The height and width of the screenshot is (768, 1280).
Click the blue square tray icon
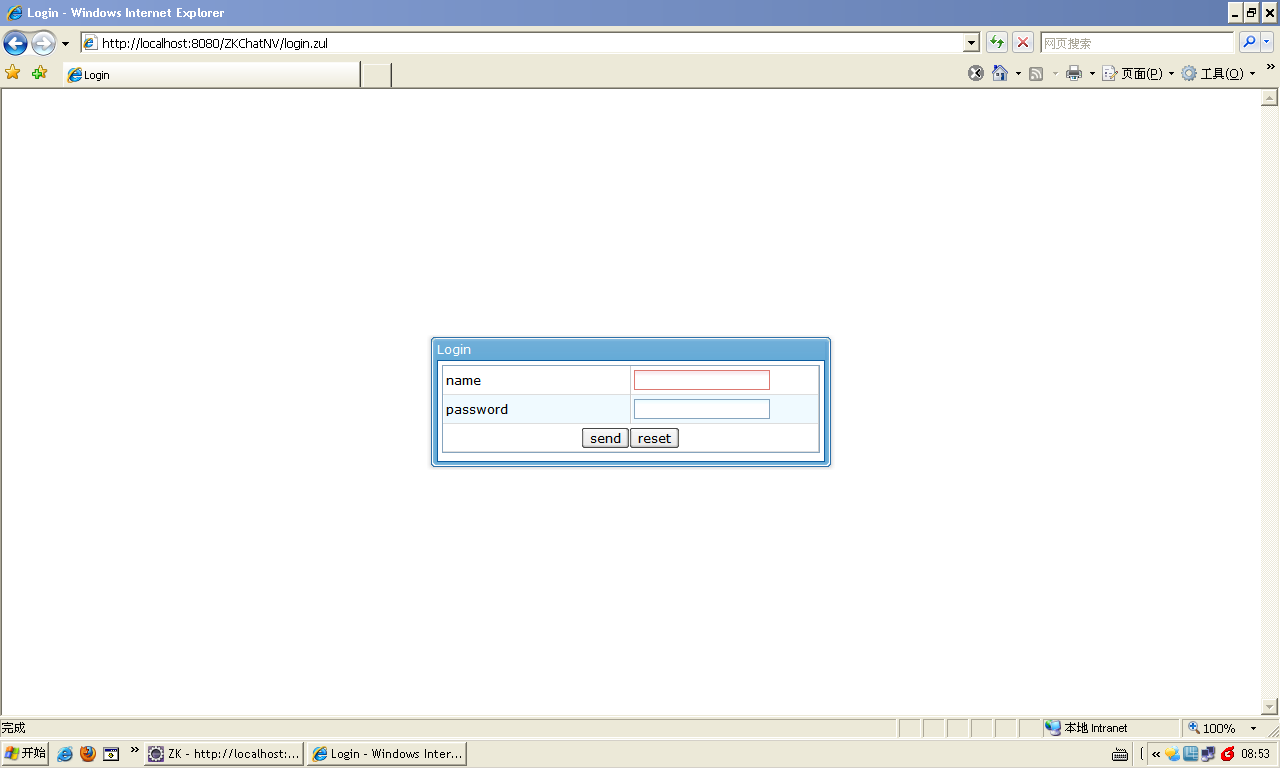pyautogui.click(x=1191, y=754)
